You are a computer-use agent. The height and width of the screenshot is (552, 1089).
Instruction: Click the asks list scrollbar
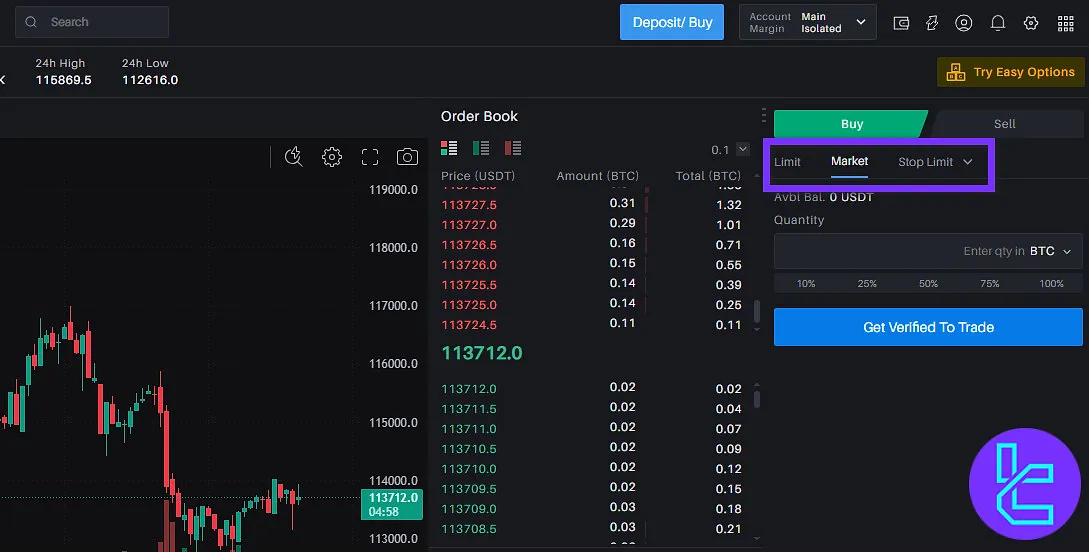756,311
